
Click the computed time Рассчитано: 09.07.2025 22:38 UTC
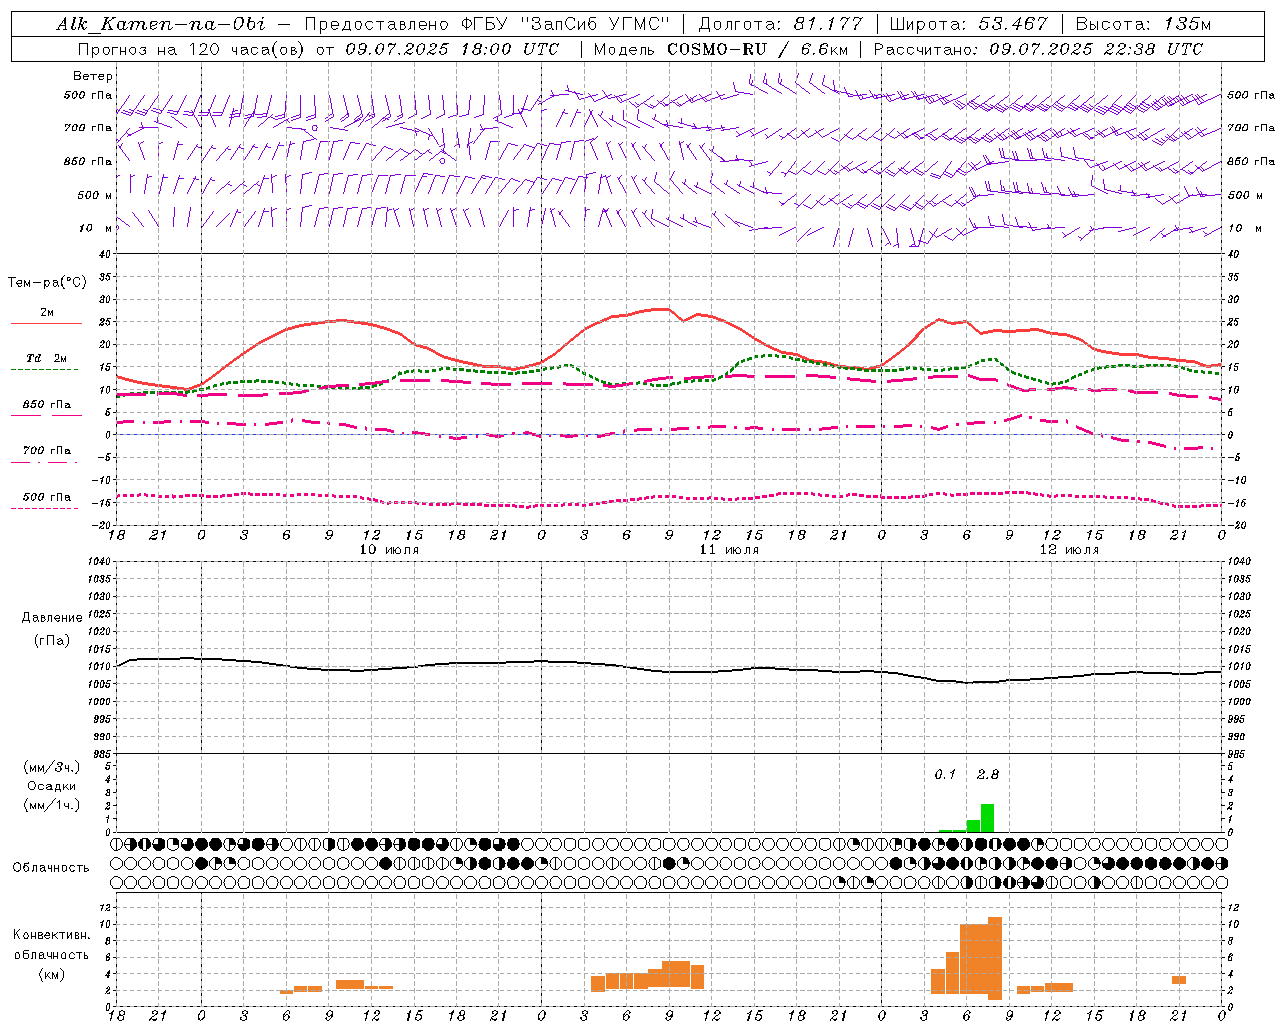[1038, 49]
